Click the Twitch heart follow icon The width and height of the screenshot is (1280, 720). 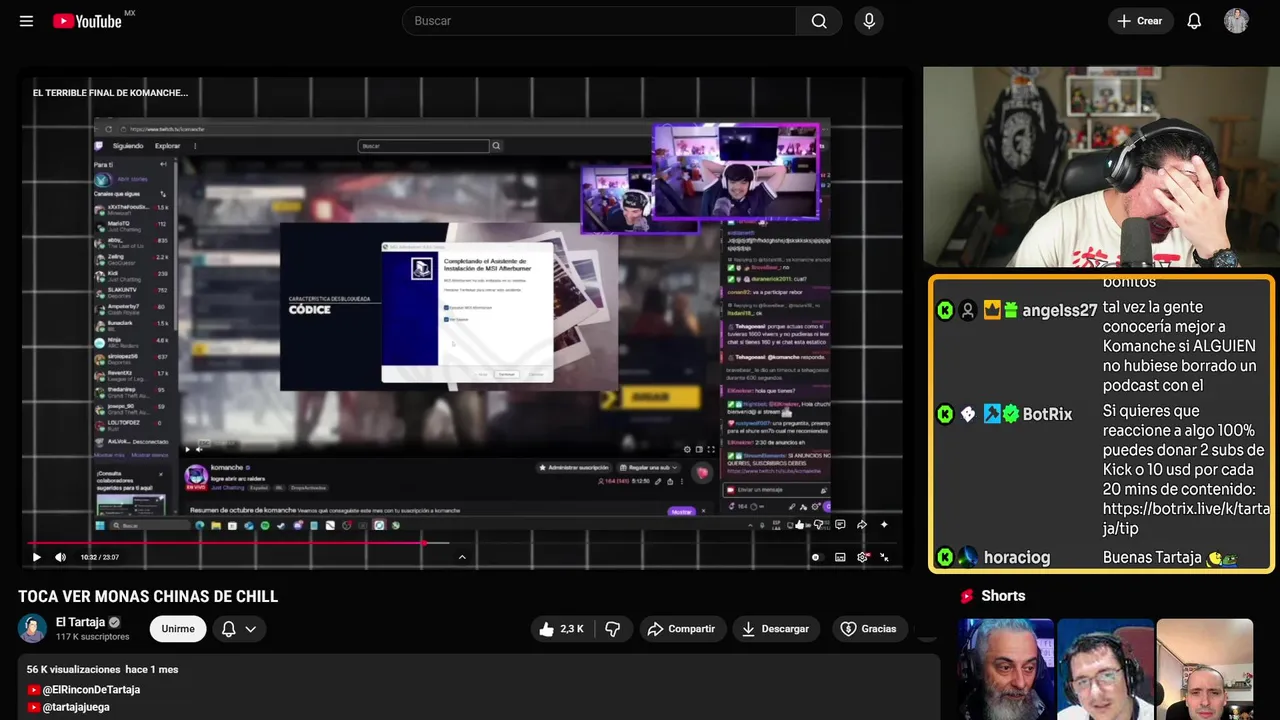tap(703, 473)
